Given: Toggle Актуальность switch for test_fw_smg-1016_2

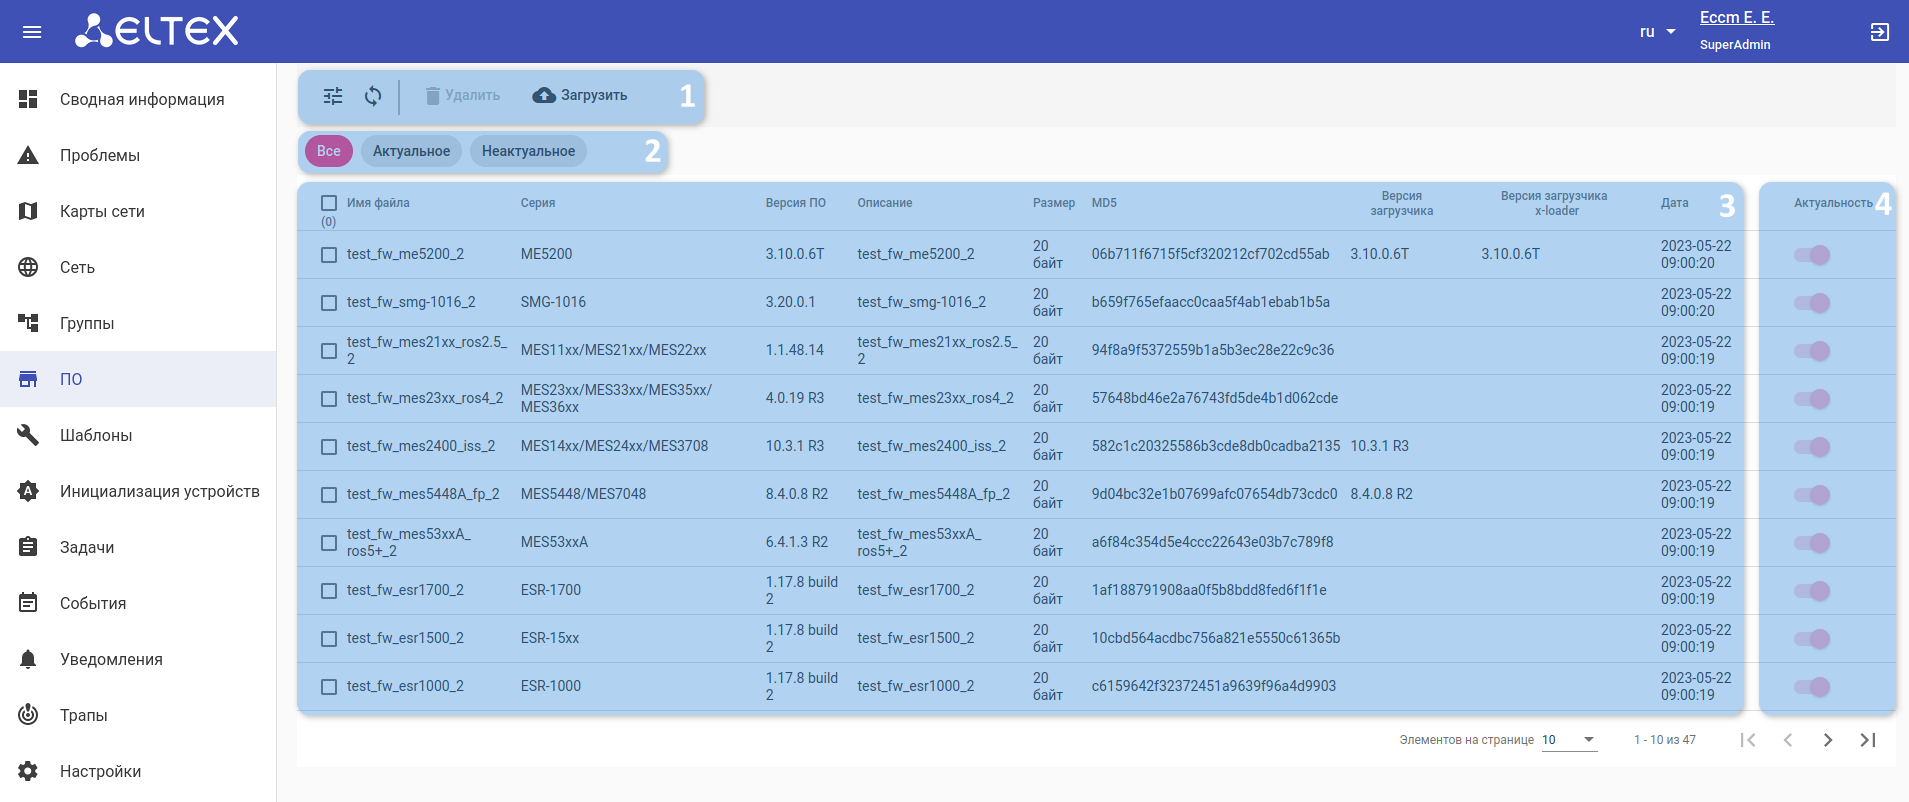Looking at the screenshot, I should click(x=1812, y=303).
